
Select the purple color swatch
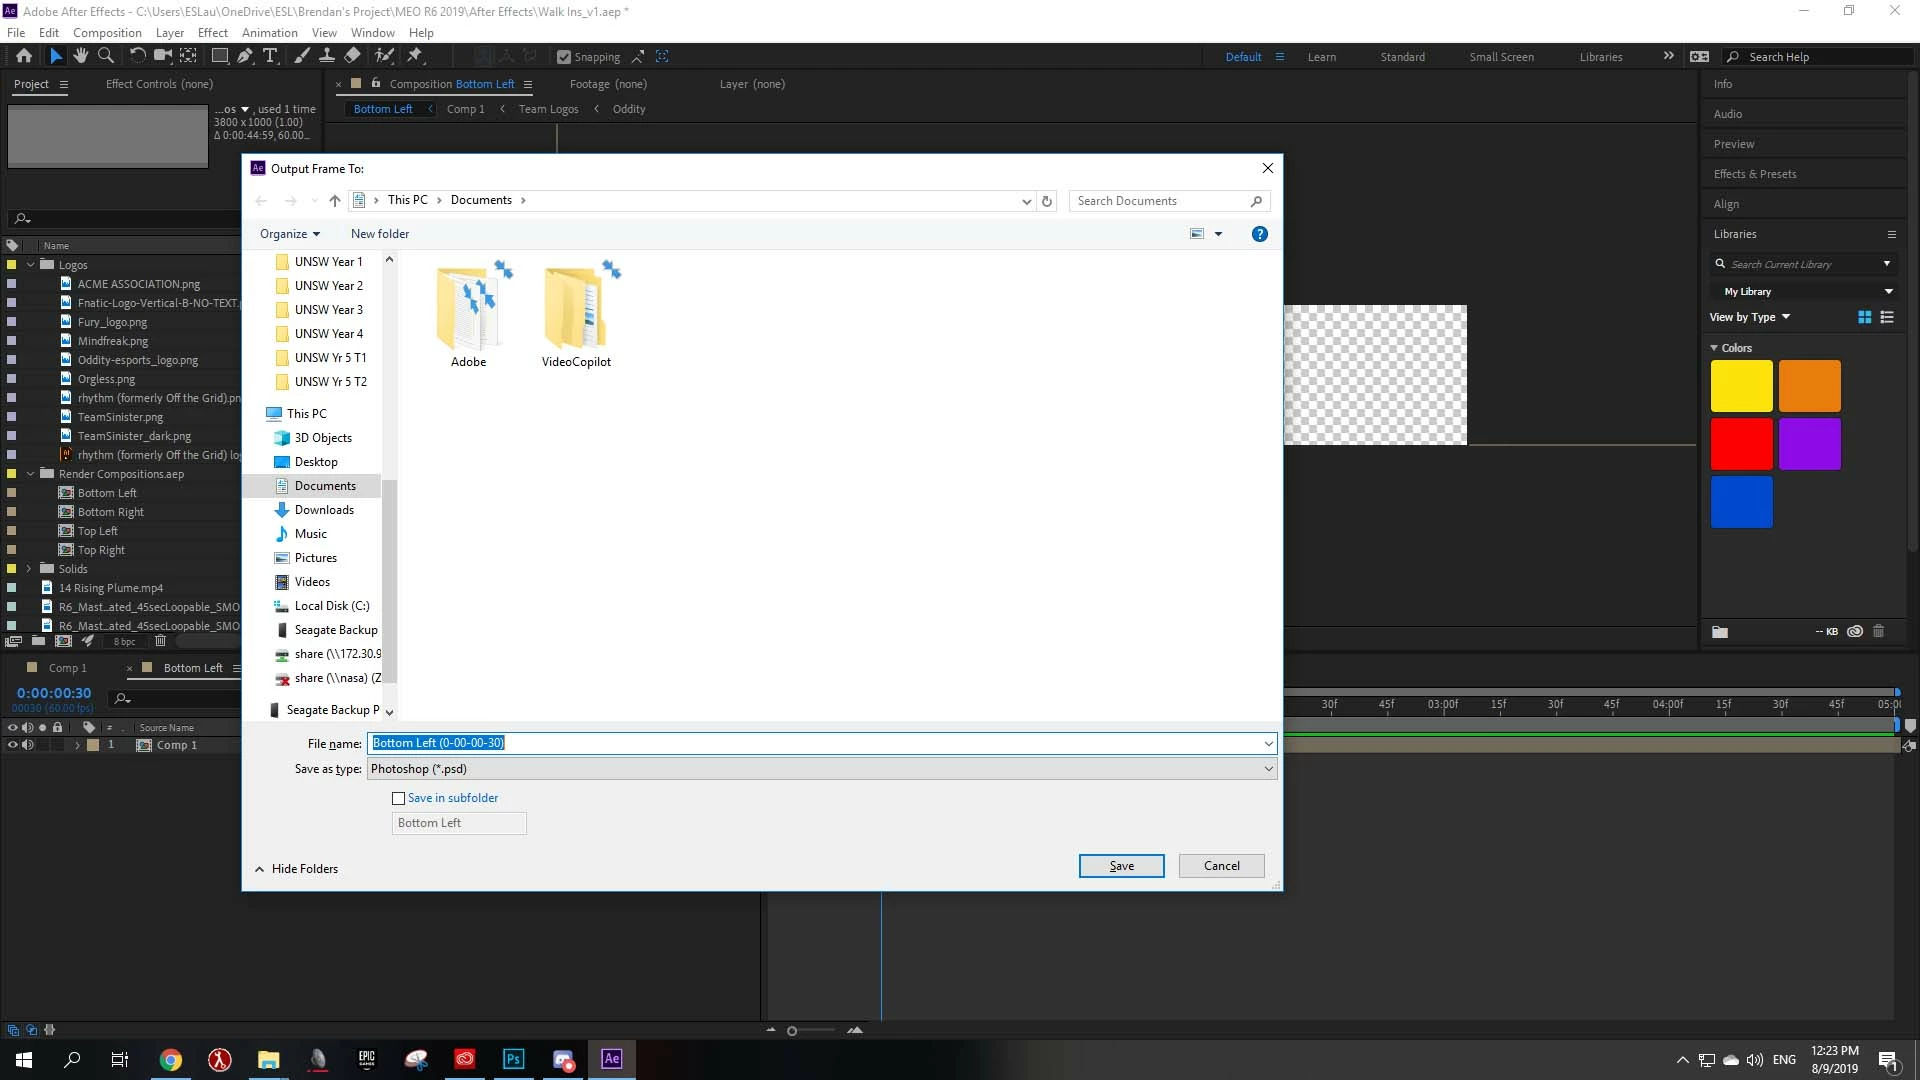click(1809, 444)
